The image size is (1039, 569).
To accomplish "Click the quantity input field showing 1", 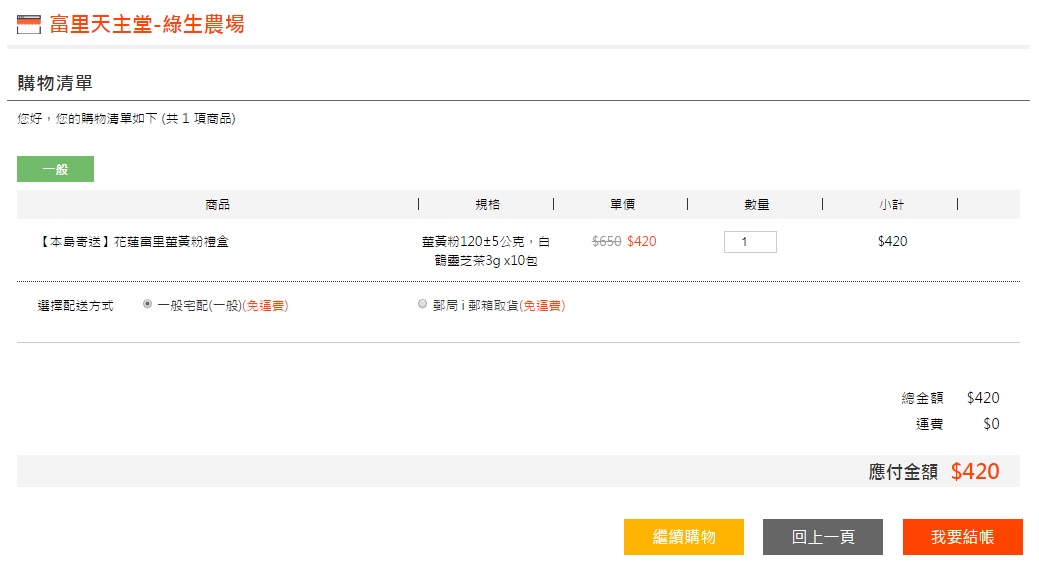I will click(750, 242).
